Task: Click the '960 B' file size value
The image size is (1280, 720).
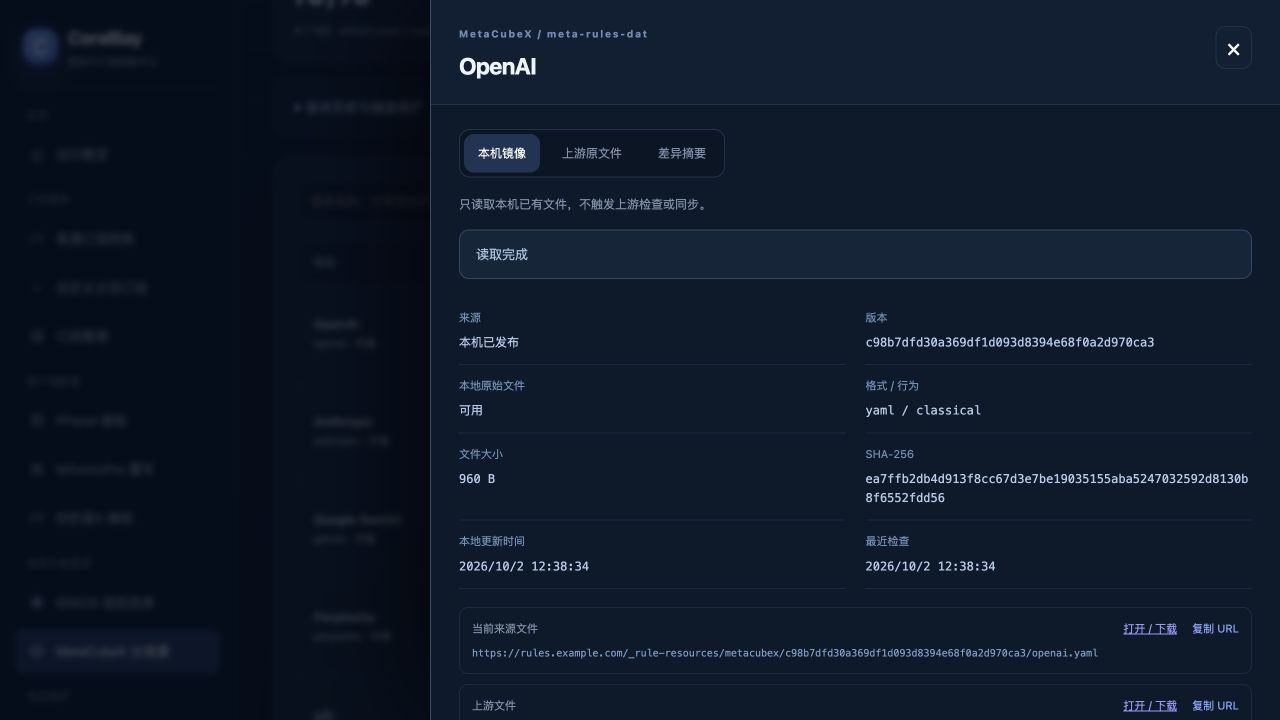Action: (x=477, y=479)
